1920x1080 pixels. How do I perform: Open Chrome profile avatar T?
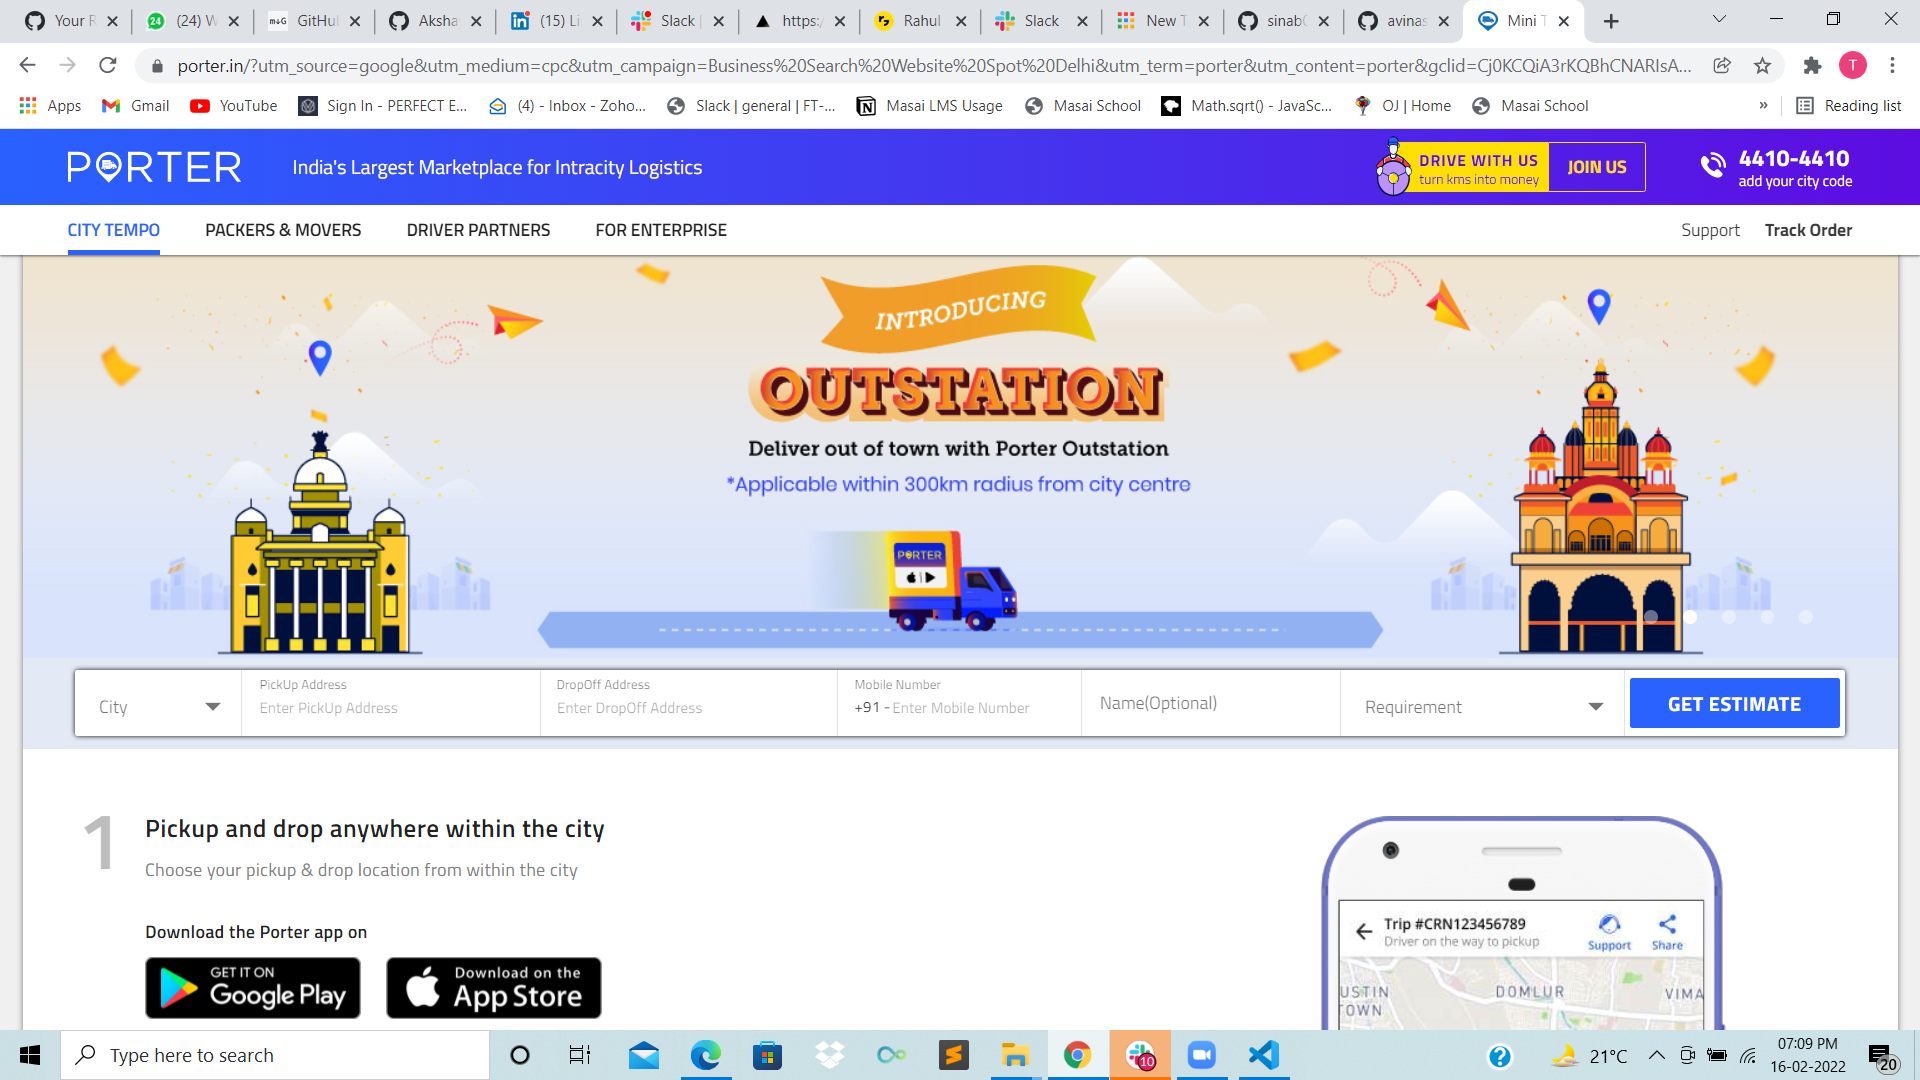pyautogui.click(x=1853, y=65)
